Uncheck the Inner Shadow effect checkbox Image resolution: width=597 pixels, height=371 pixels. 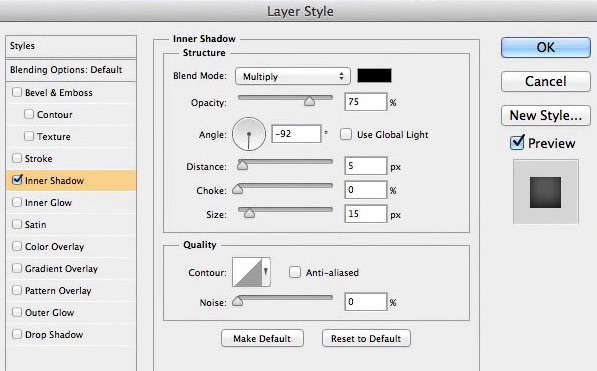click(x=17, y=180)
